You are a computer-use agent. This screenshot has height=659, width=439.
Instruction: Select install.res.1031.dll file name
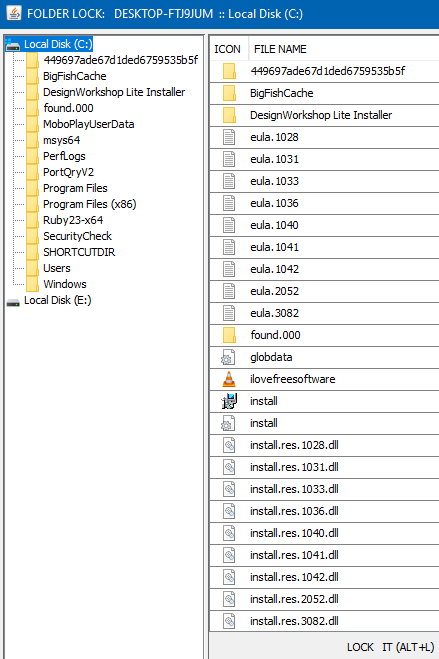click(294, 467)
